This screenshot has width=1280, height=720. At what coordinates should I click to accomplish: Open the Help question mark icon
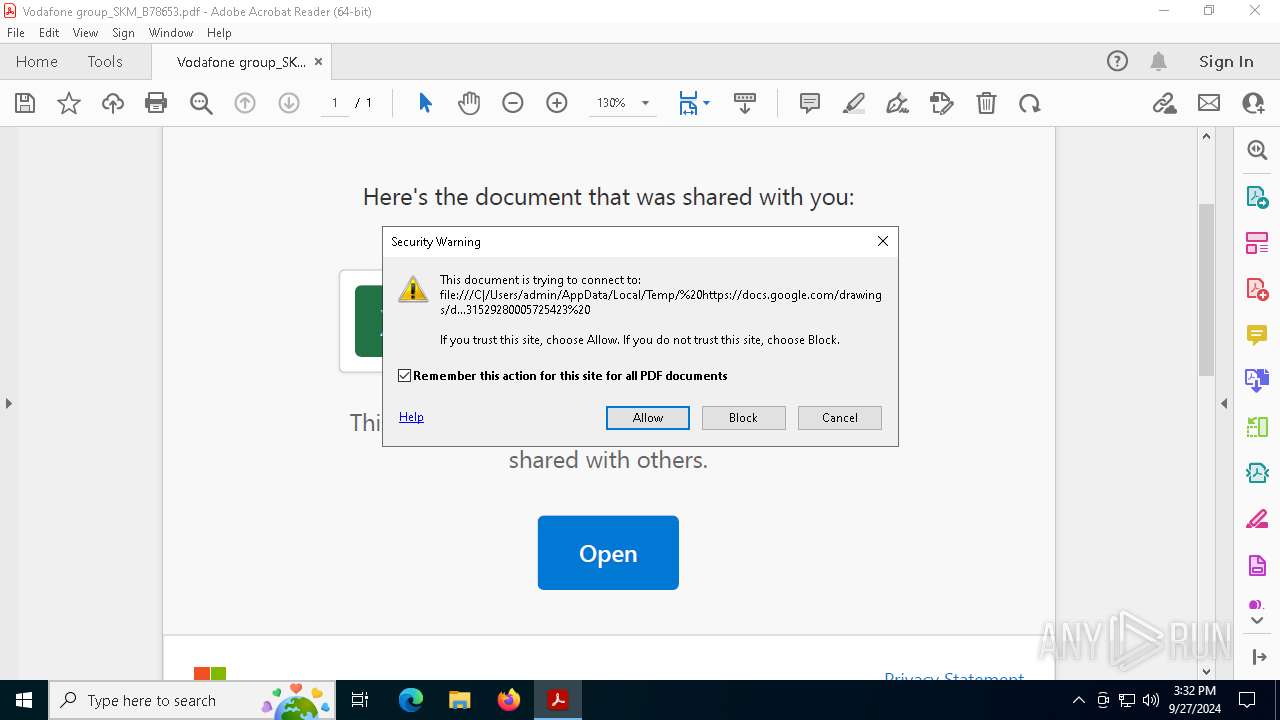click(1117, 61)
